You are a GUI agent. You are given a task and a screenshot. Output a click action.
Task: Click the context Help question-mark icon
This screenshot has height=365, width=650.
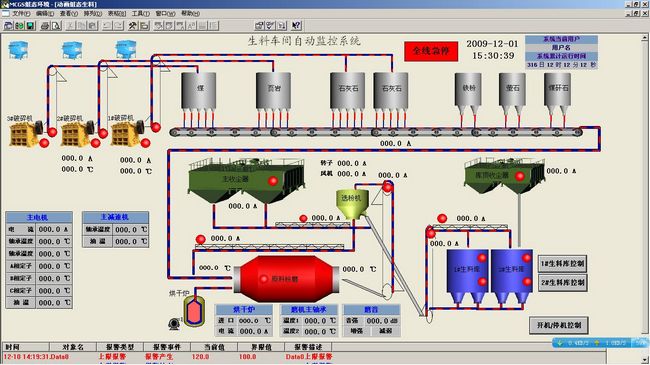tap(296, 26)
